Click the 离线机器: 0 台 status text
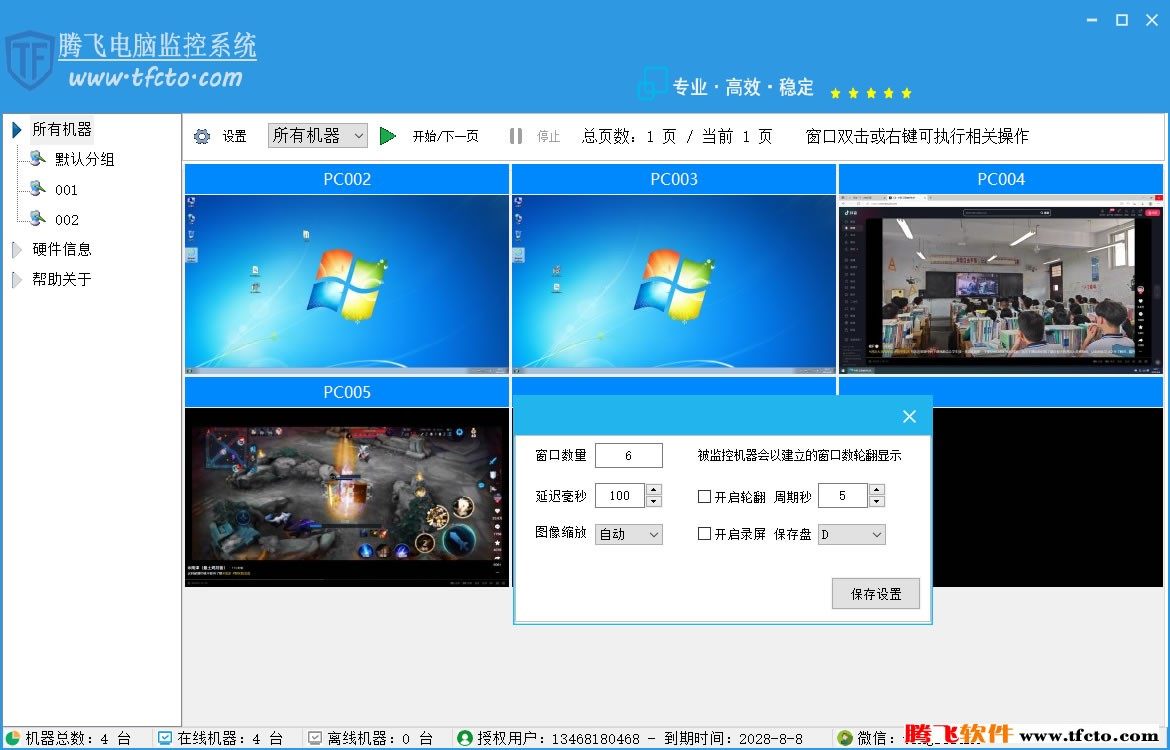Screen dimensions: 1170x750 (380, 739)
